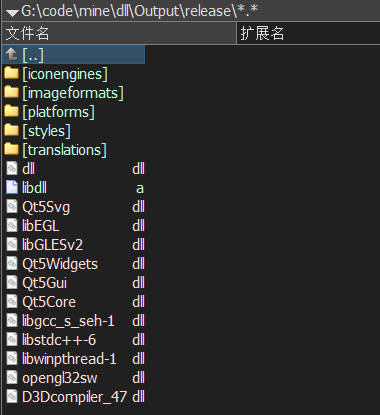Select the Qt5Svg file entry
This screenshot has width=380, height=415.
point(74,207)
